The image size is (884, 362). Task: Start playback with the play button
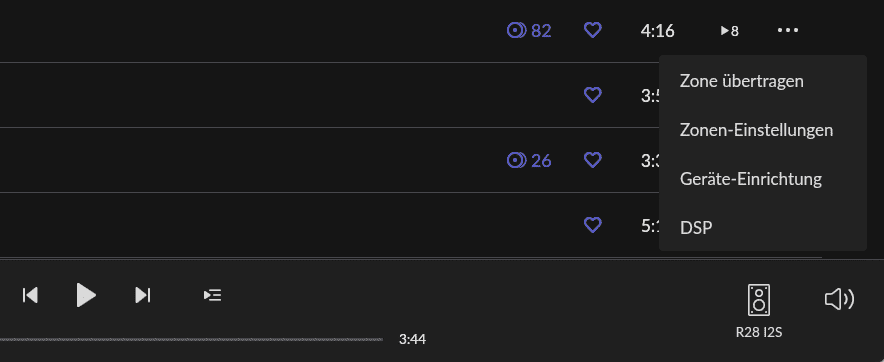86,295
